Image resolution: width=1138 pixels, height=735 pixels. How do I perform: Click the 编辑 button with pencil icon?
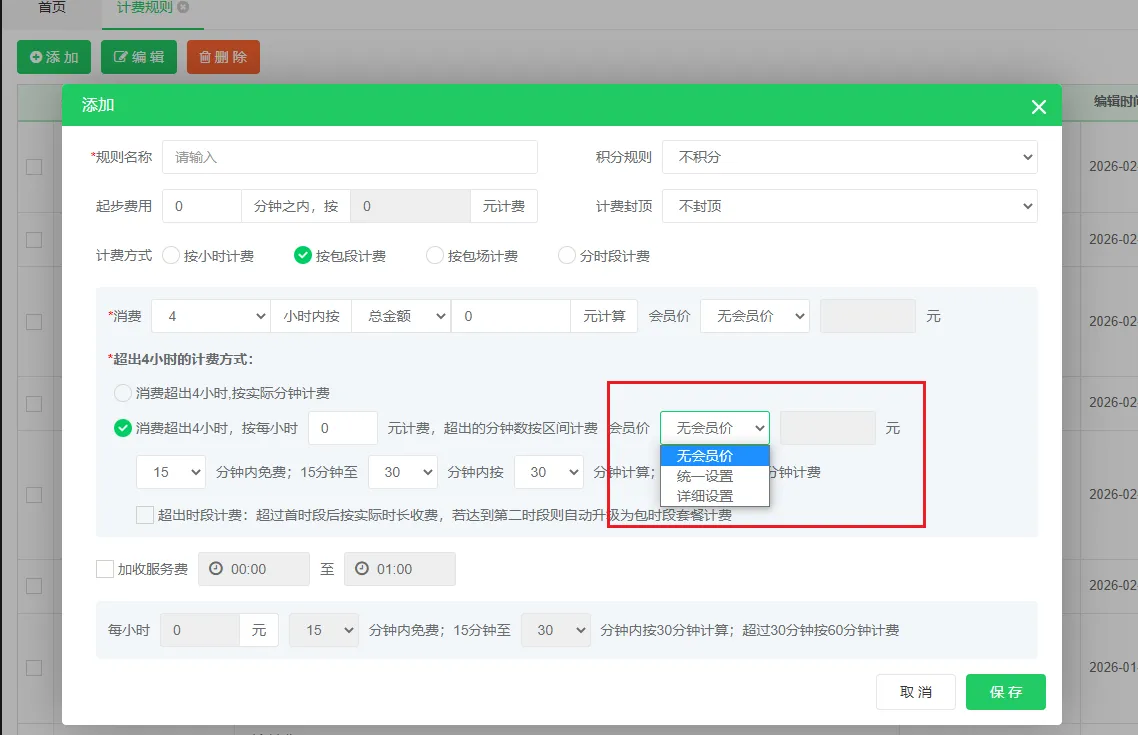pyautogui.click(x=139, y=57)
